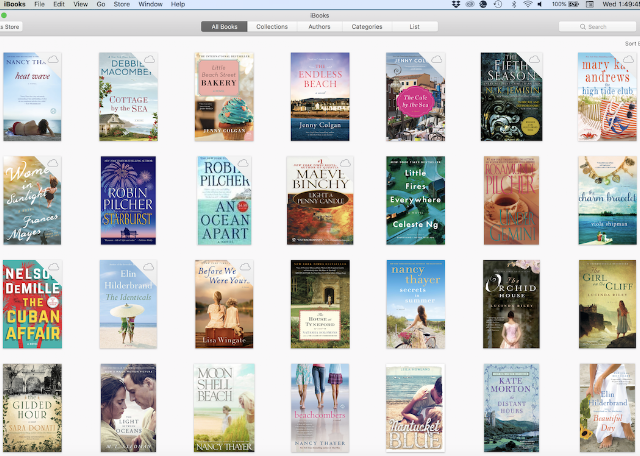Open the Window menu

coord(150,4)
